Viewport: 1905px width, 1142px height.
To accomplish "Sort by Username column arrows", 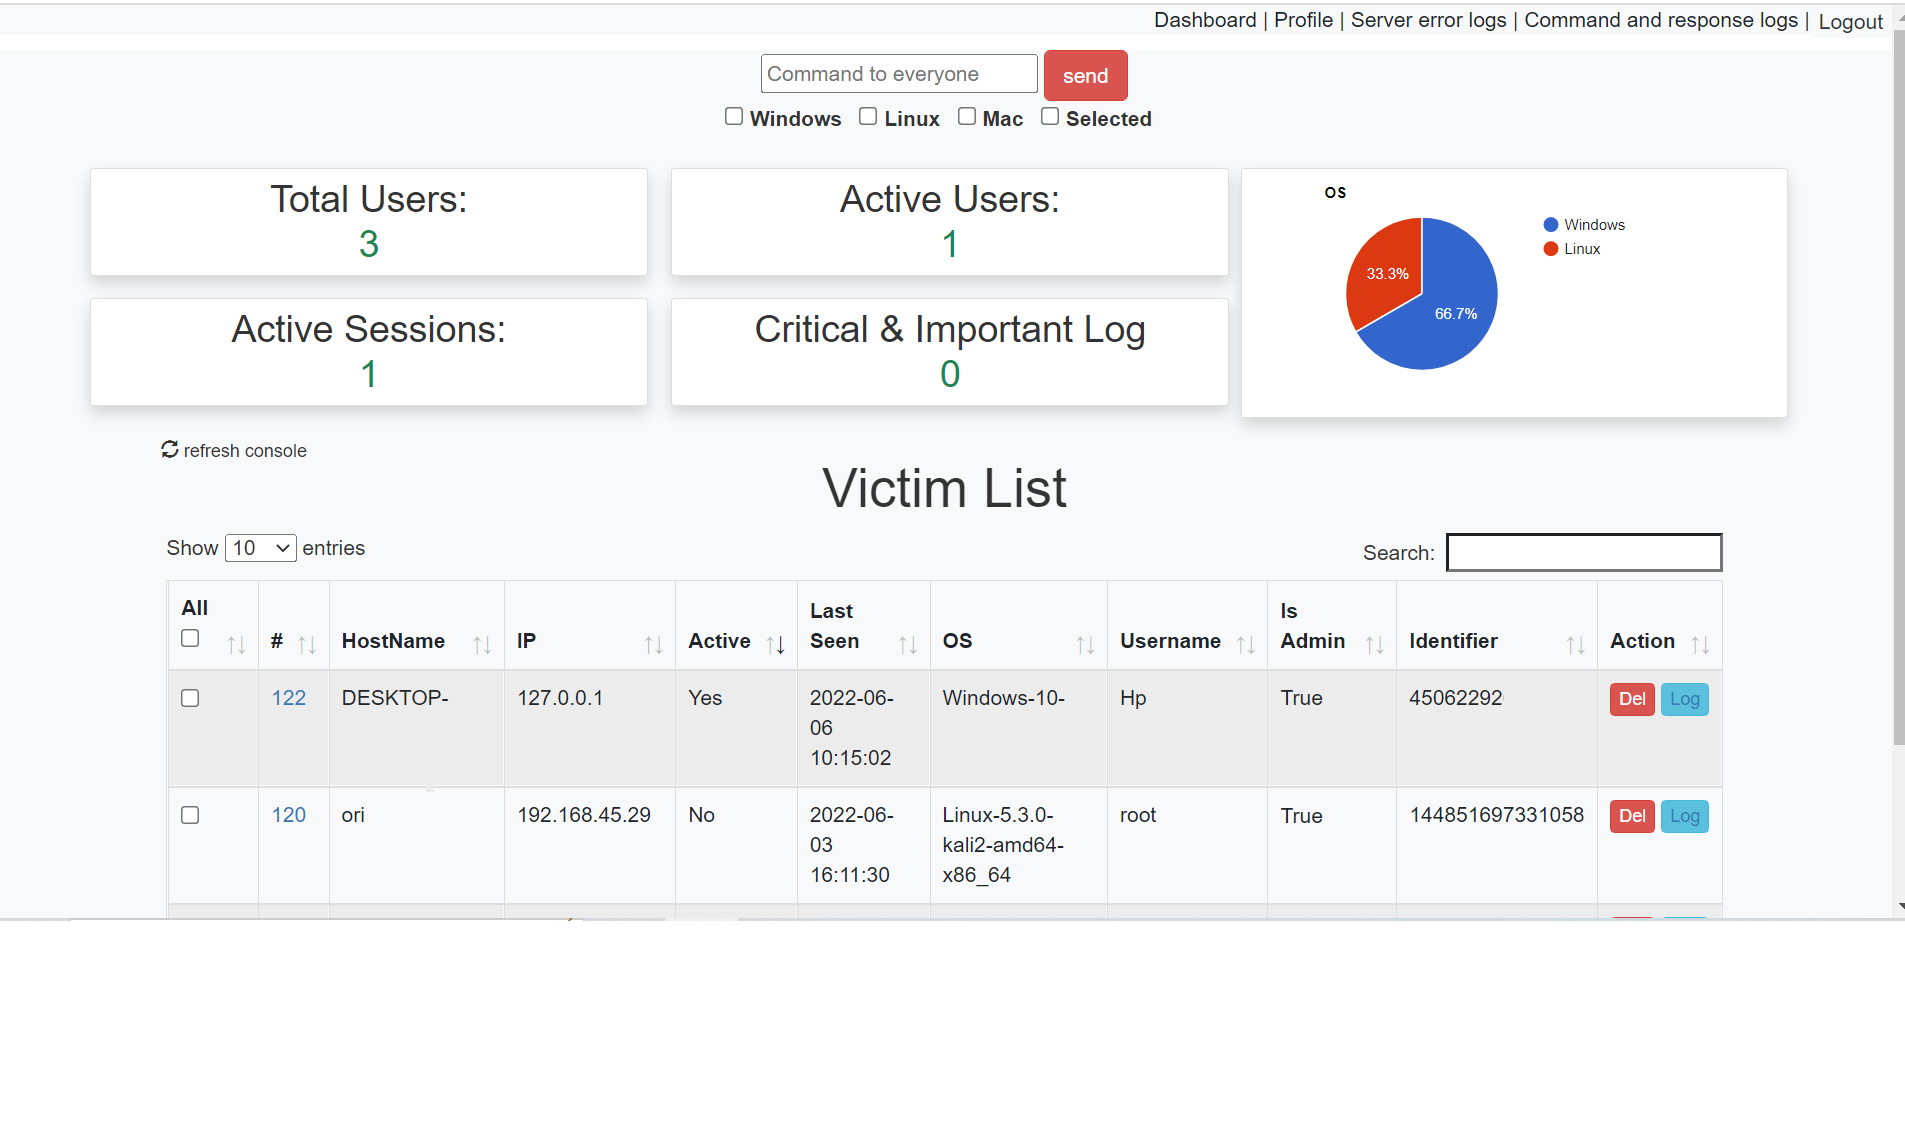I will pos(1245,645).
